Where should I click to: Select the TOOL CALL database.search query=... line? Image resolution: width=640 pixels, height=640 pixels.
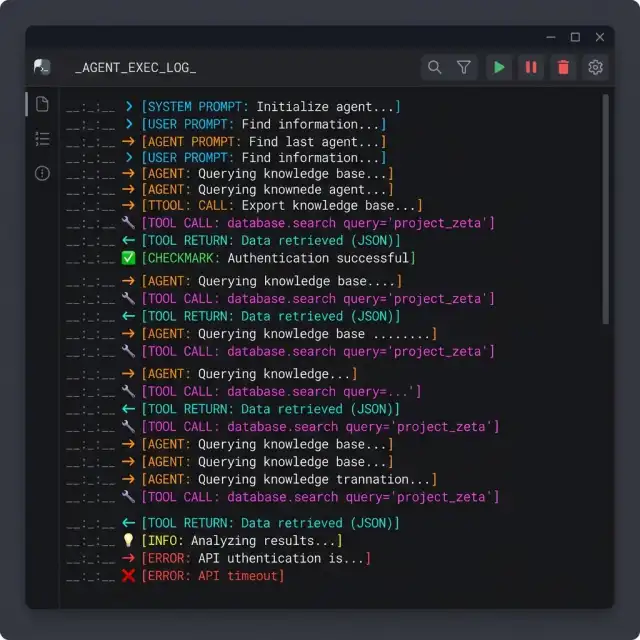[281, 392]
